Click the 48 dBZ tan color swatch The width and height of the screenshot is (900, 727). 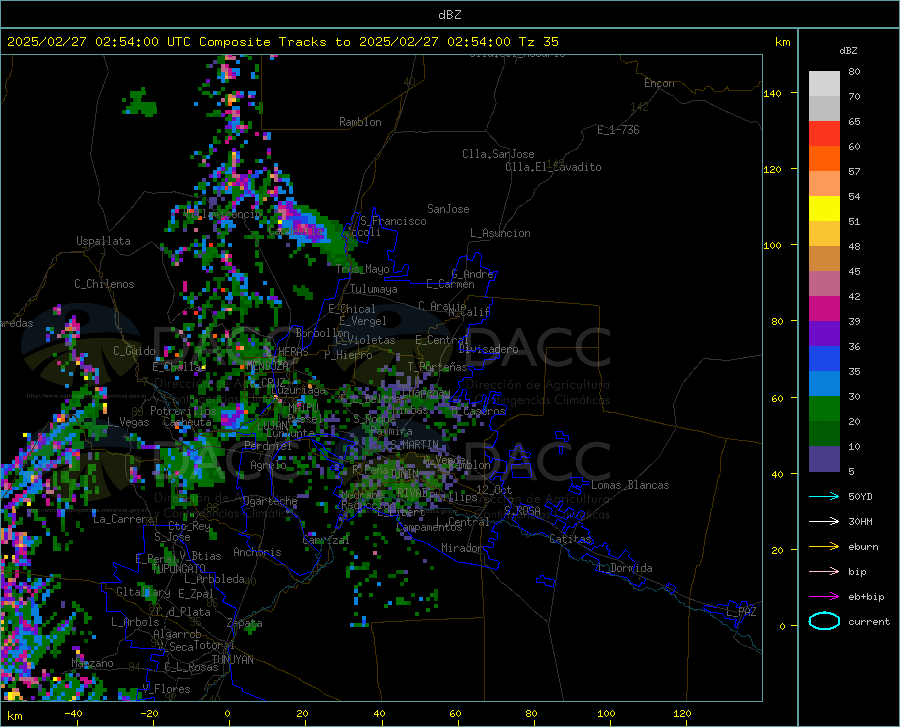(x=824, y=258)
